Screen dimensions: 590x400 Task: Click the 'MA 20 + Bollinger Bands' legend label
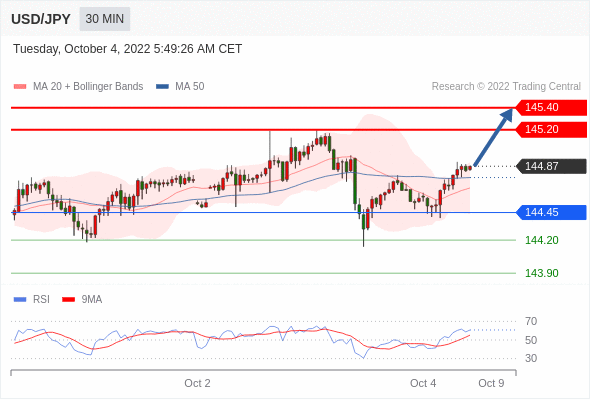point(88,87)
